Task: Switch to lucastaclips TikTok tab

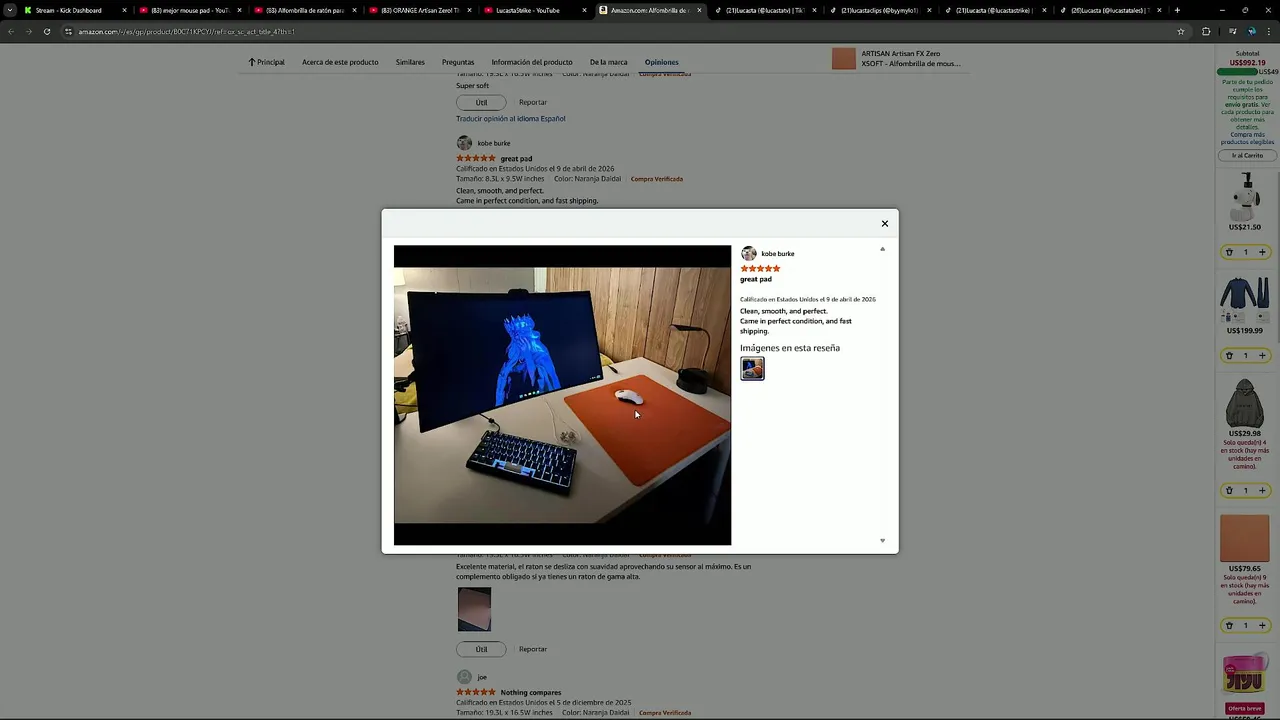Action: click(x=880, y=10)
